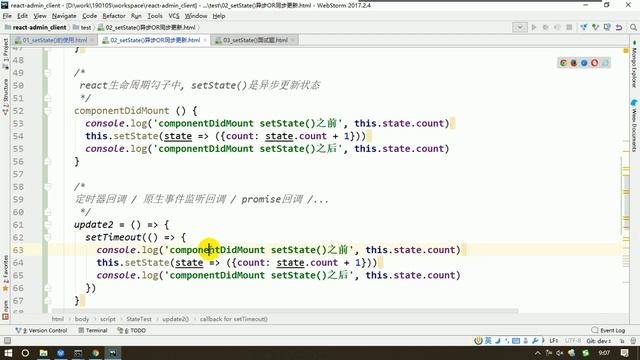Open the Mongo Explorer side panel

634,64
